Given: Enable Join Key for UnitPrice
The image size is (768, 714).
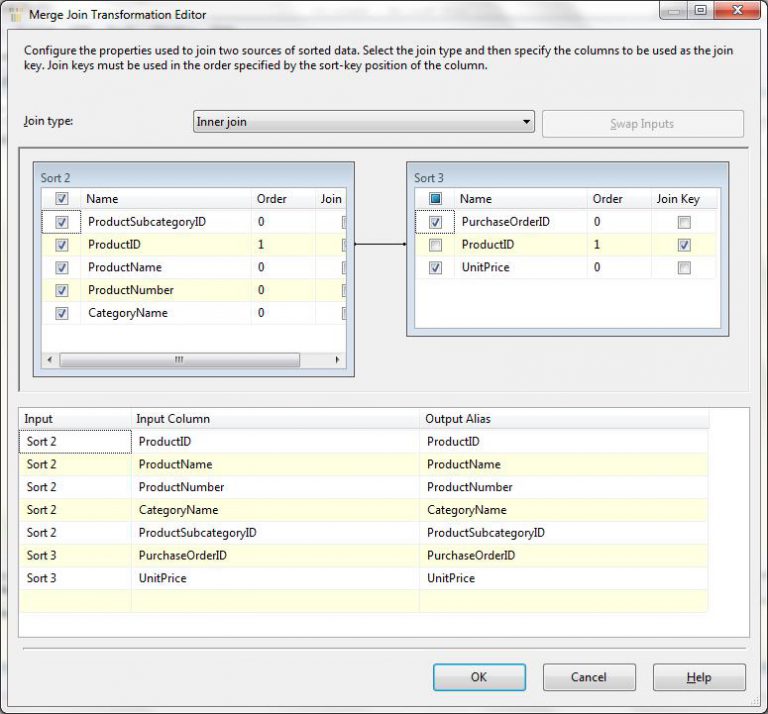Looking at the screenshot, I should point(684,268).
